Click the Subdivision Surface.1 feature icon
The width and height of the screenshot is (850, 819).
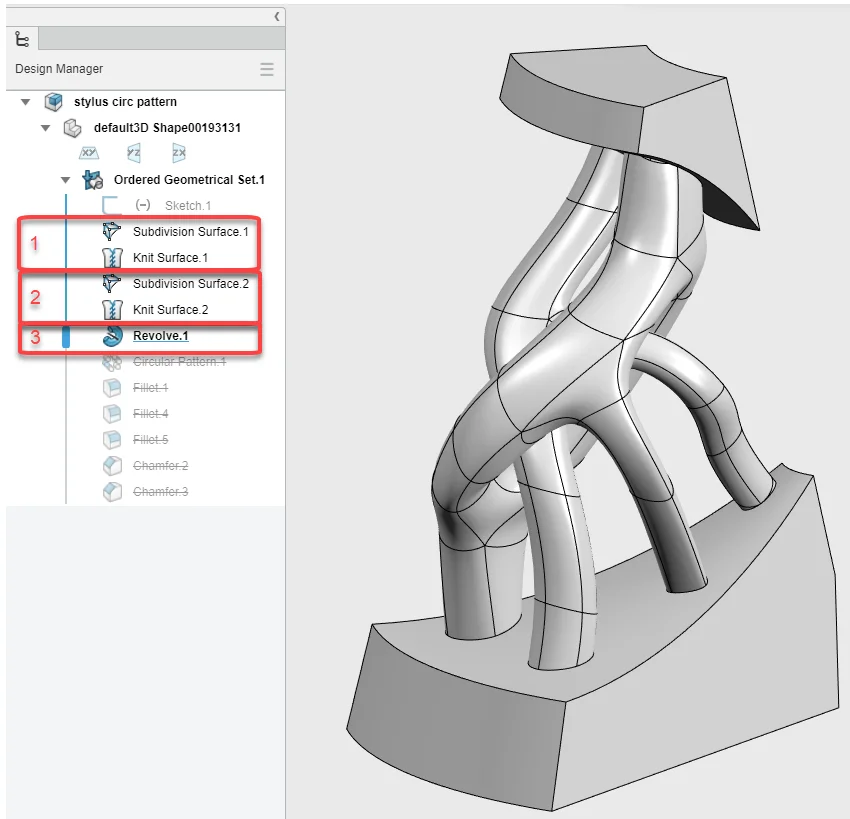pyautogui.click(x=112, y=232)
